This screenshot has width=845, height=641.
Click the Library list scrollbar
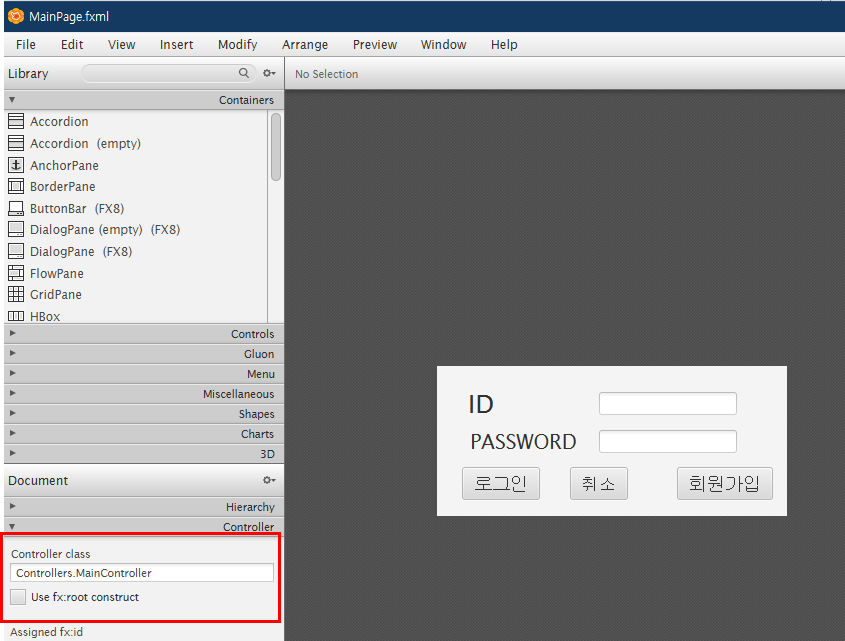[276, 147]
